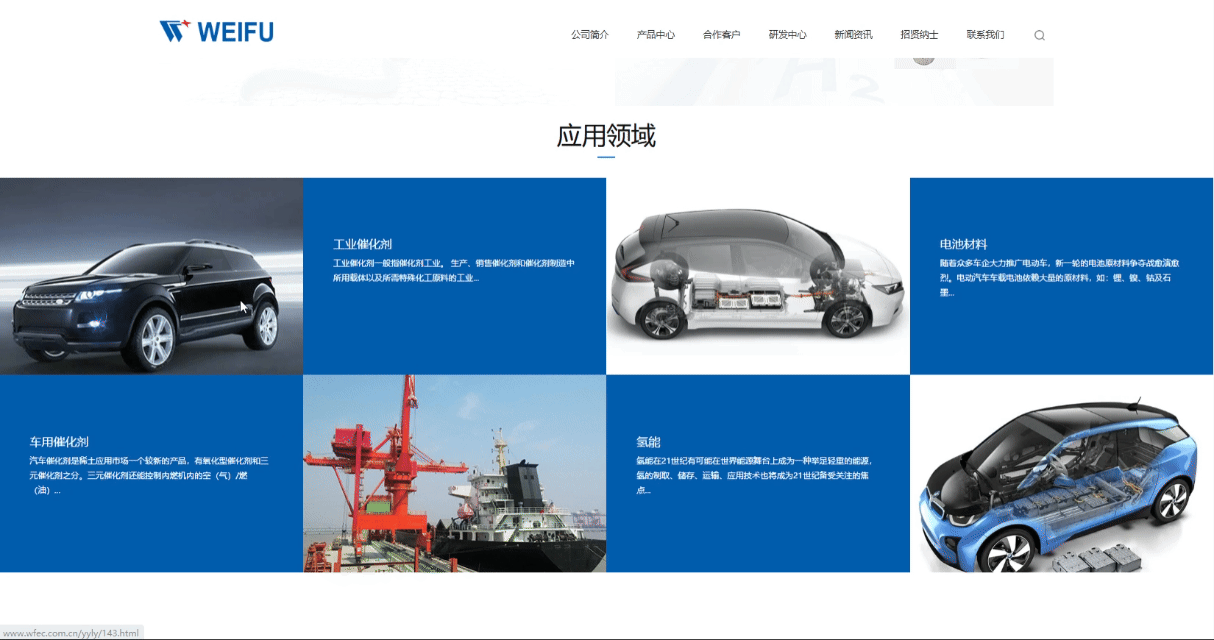
Task: Open the 应用领域 section heading
Action: click(606, 135)
